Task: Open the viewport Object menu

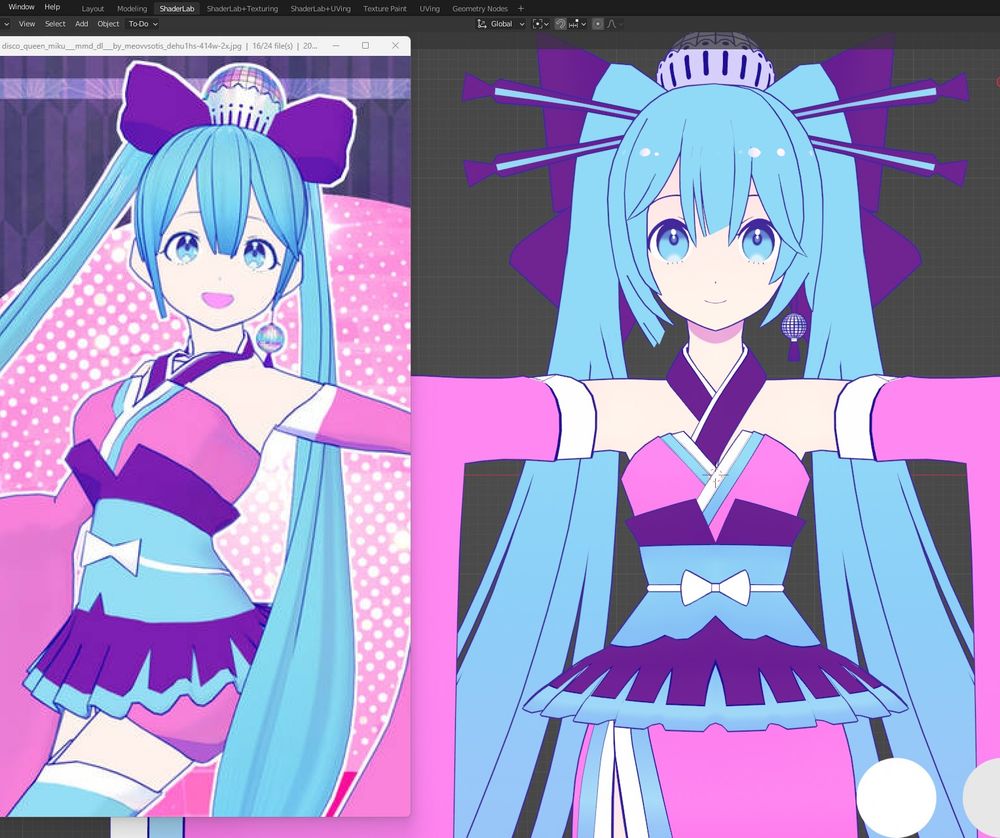Action: pos(108,24)
